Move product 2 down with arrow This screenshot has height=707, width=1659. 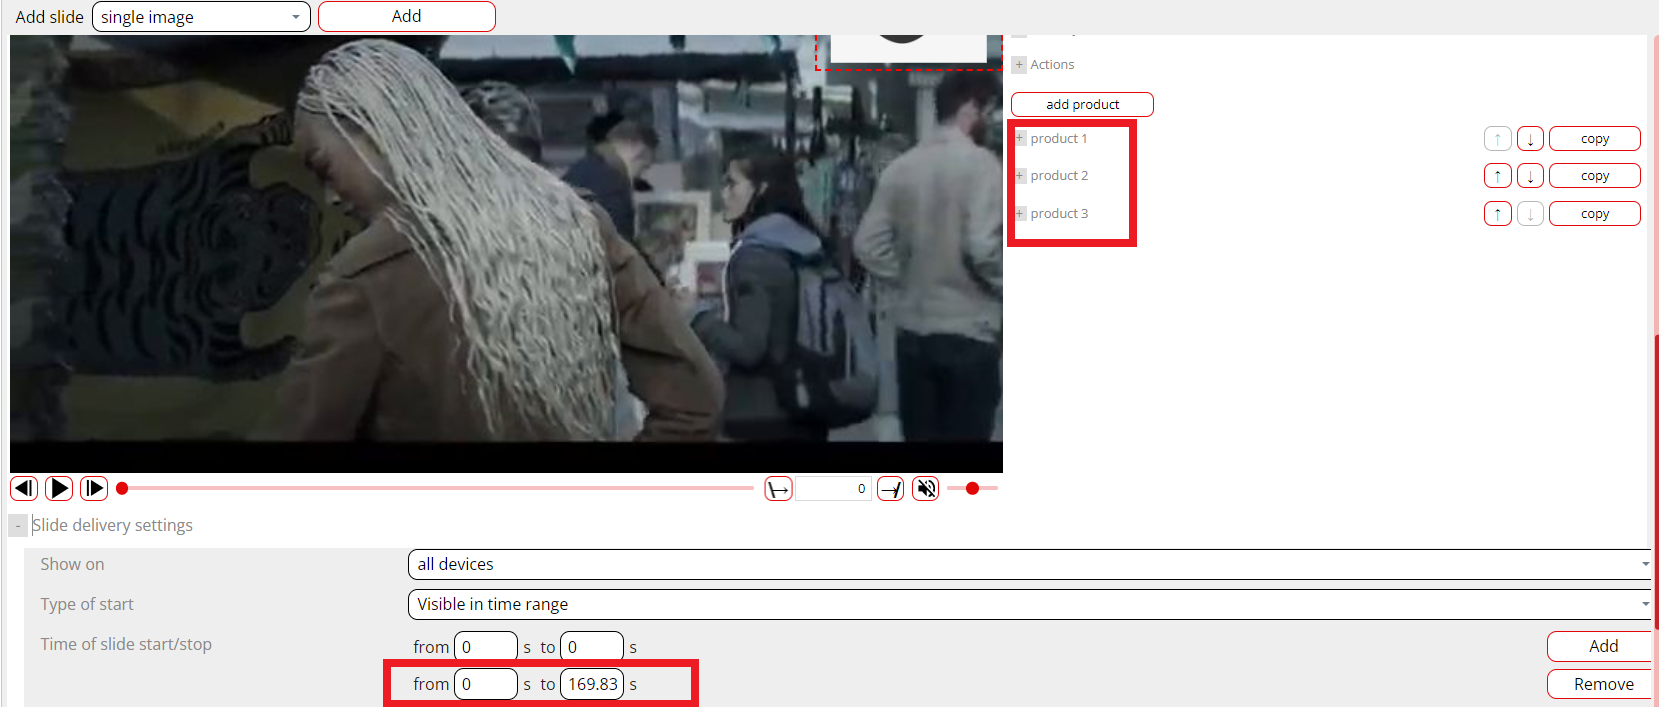coord(1530,176)
